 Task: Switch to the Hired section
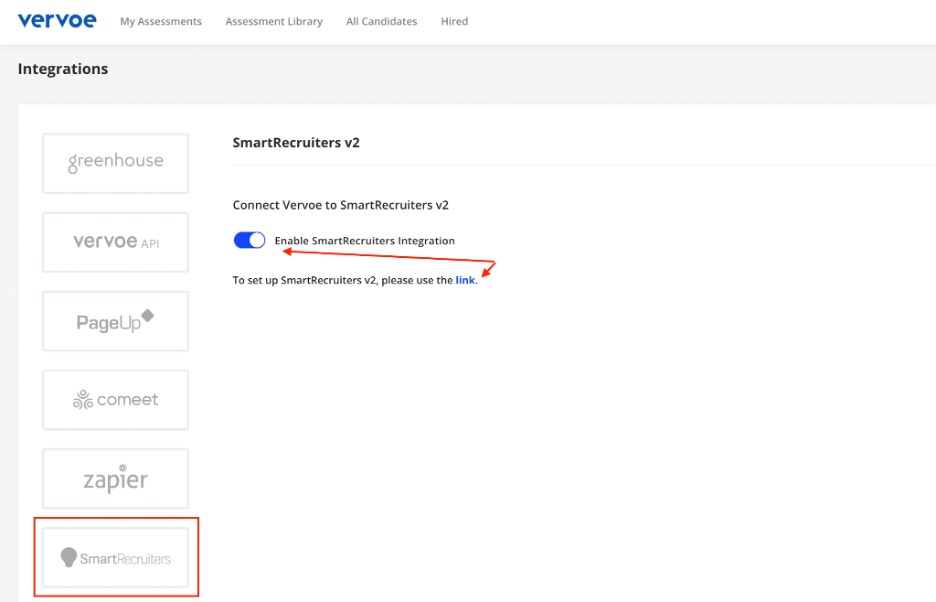pyautogui.click(x=454, y=21)
